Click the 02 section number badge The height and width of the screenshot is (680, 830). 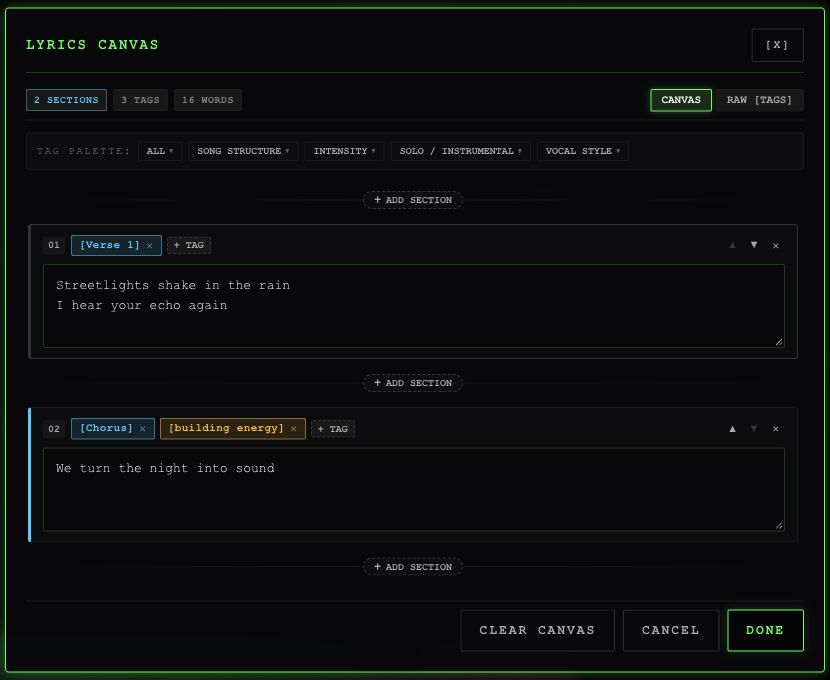(54, 429)
